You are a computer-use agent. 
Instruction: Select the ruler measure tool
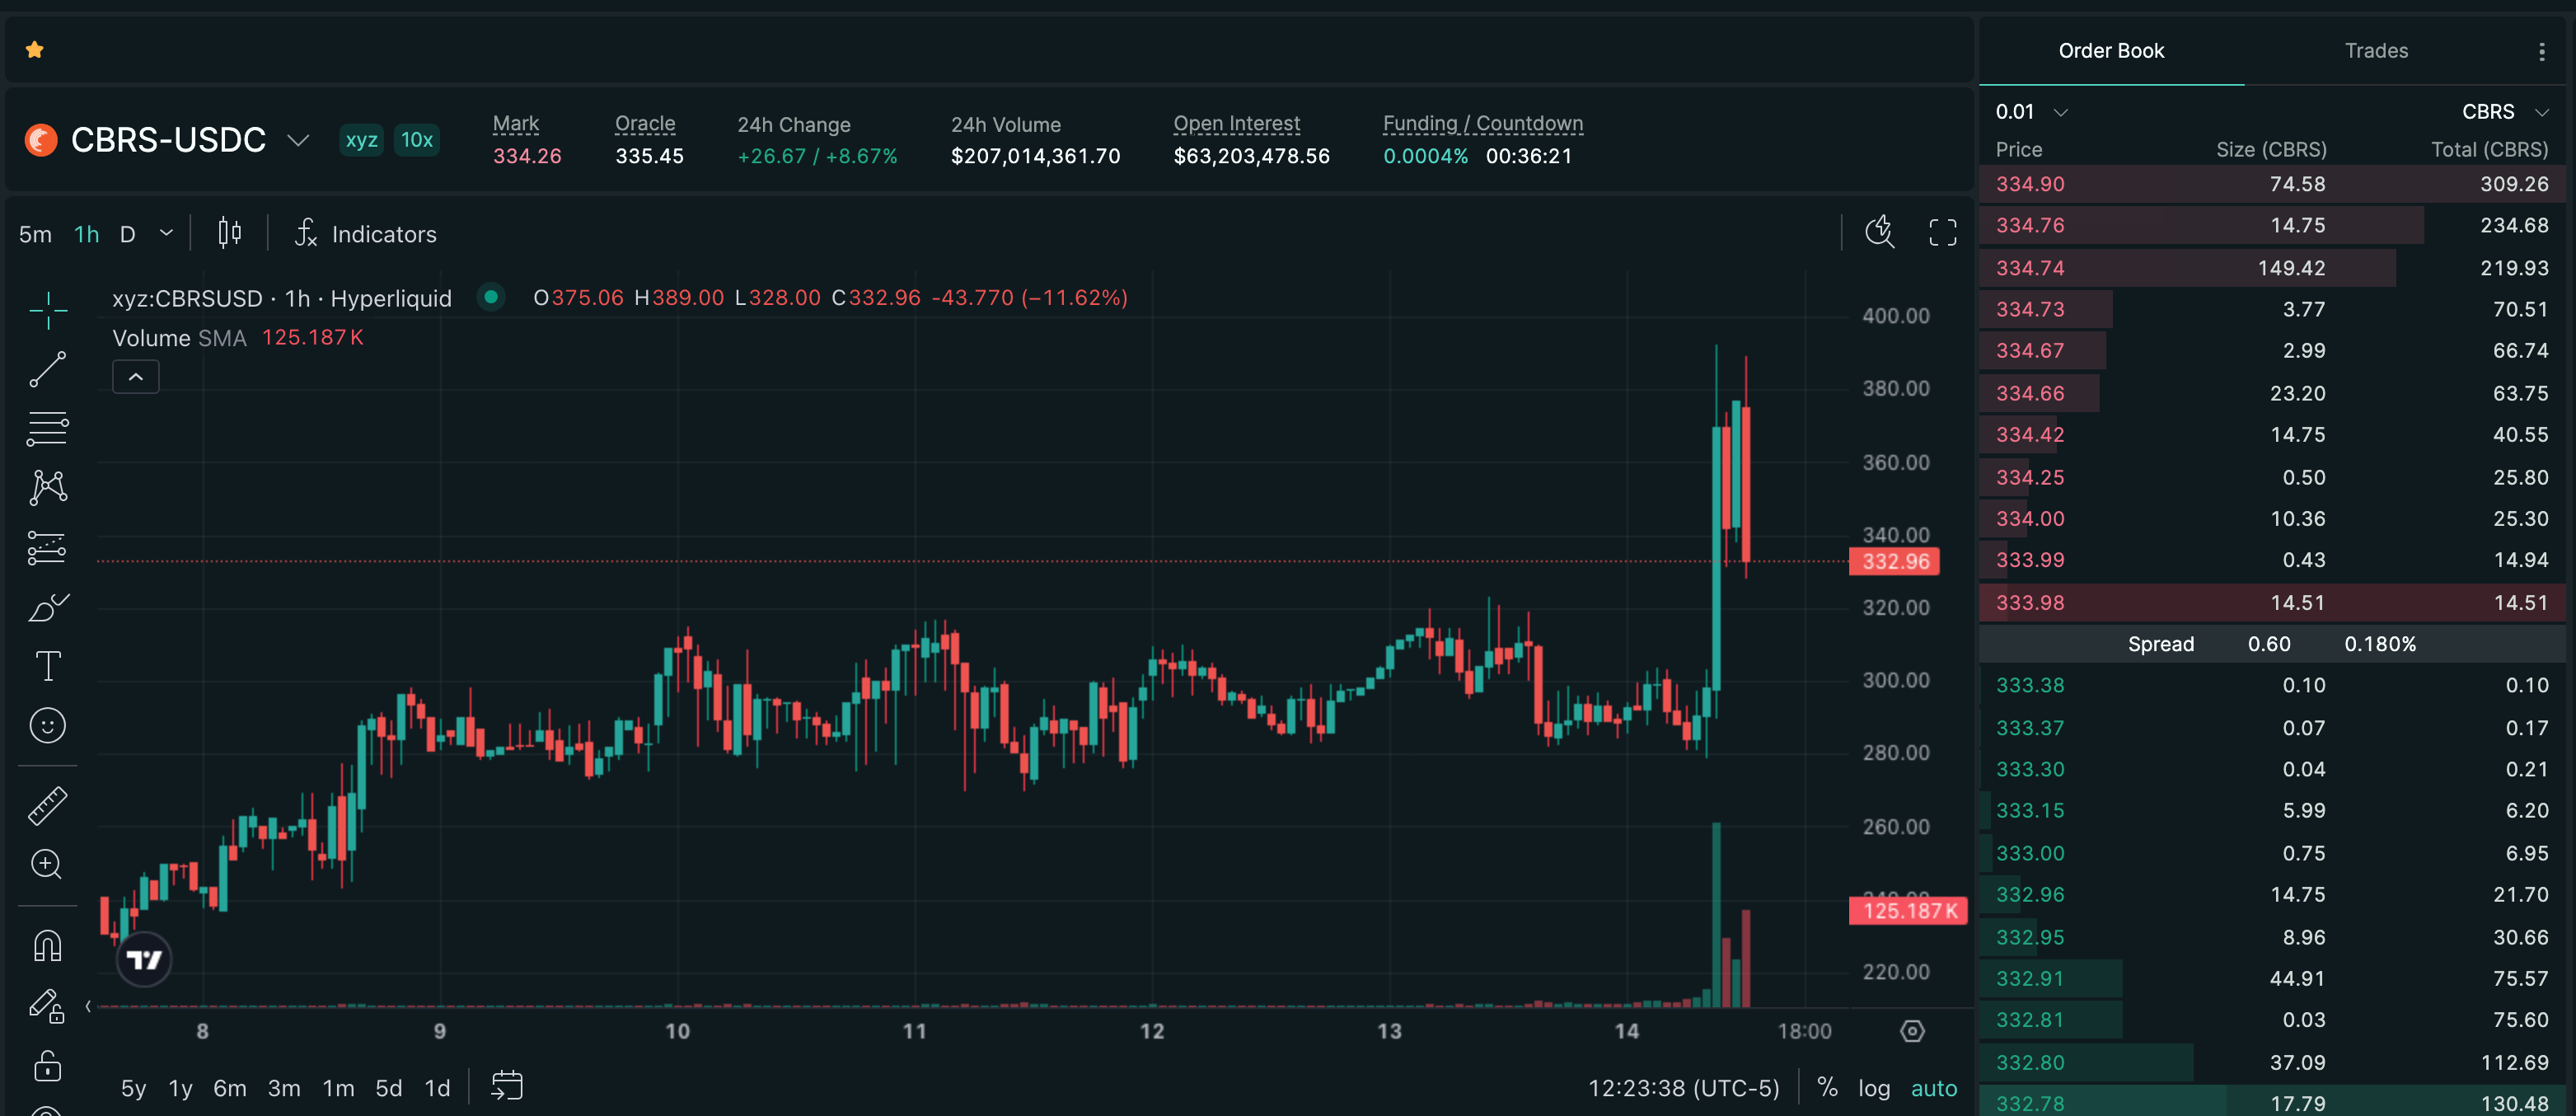[47, 806]
